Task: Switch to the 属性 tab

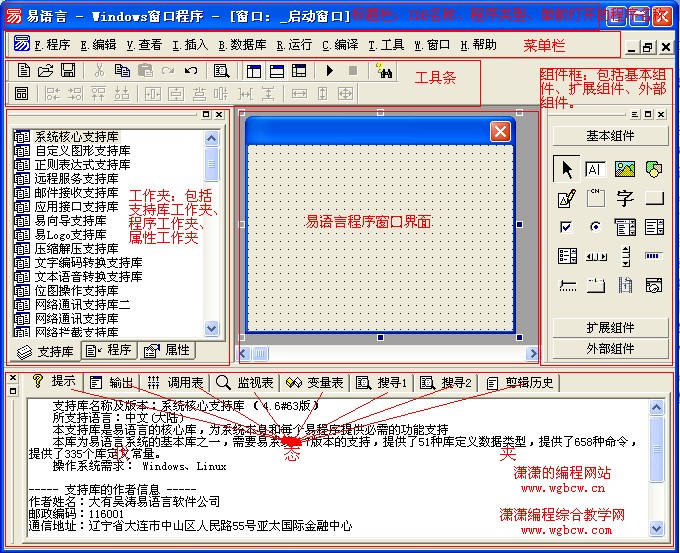Action: 167,350
